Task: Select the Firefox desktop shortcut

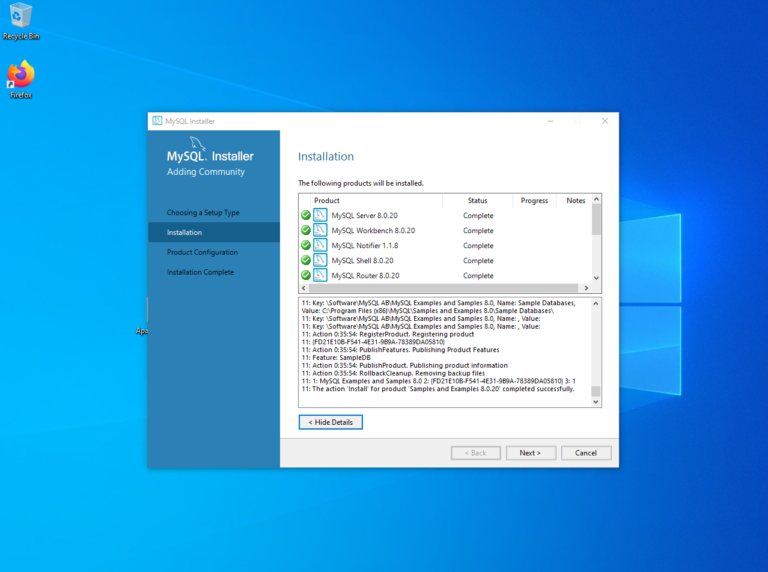Action: pyautogui.click(x=20, y=77)
